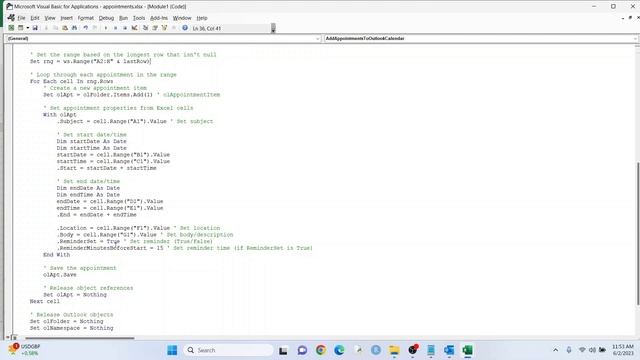Click the 'End With' code line

click(x=56, y=255)
